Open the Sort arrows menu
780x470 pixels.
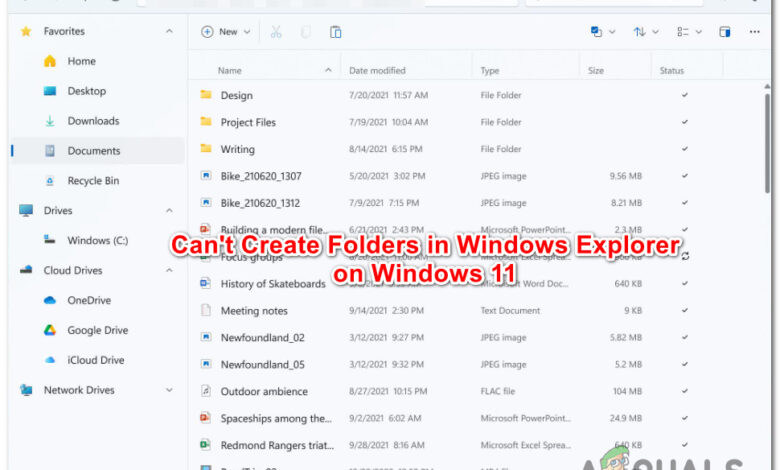click(639, 32)
